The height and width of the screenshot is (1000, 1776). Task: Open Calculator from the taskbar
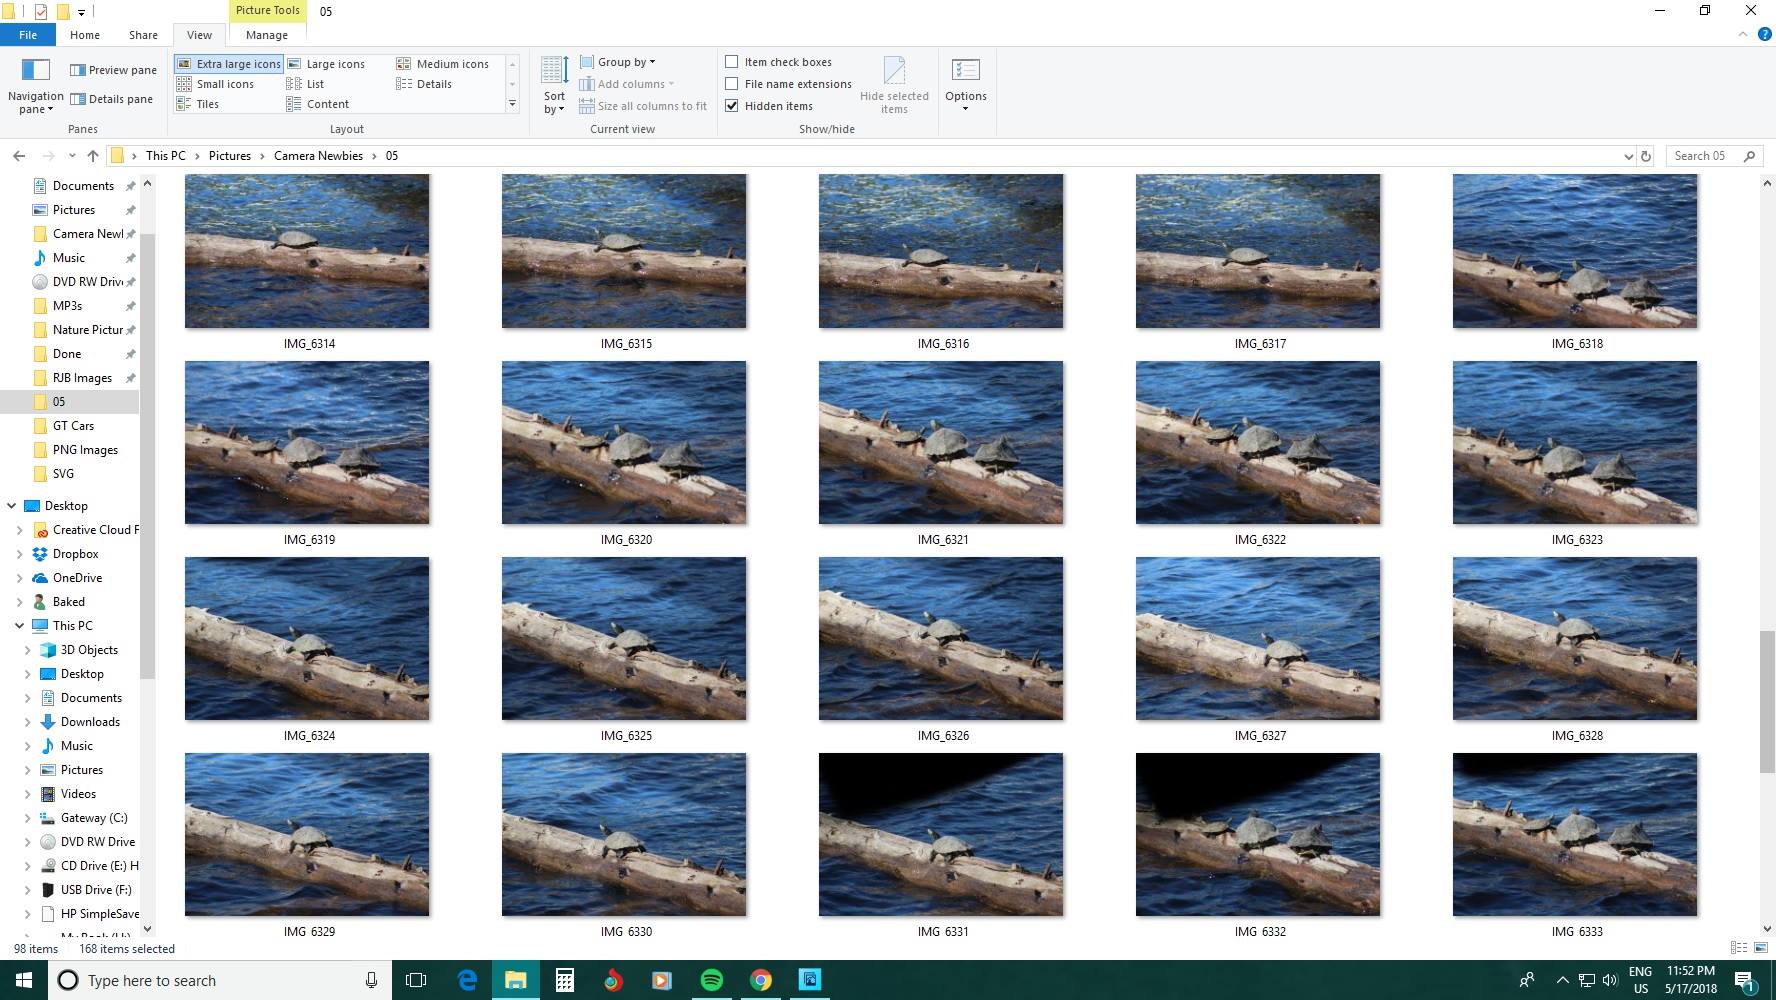pyautogui.click(x=564, y=980)
